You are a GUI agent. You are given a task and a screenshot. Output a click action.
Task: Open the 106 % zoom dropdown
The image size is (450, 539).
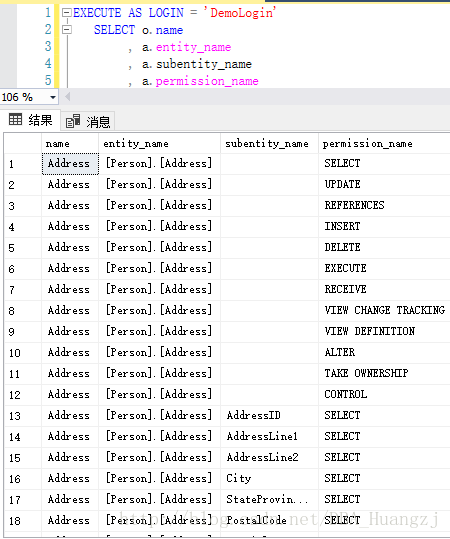pyautogui.click(x=53, y=97)
